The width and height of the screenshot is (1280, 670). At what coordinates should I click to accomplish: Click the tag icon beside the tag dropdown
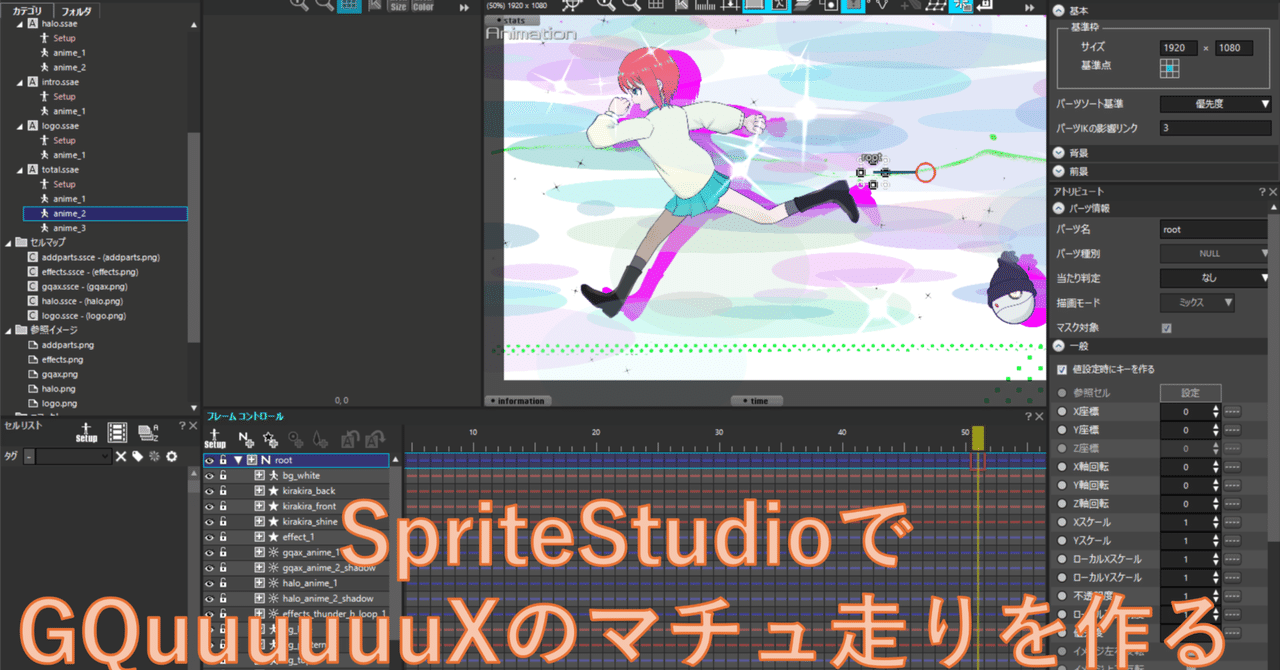[x=138, y=456]
